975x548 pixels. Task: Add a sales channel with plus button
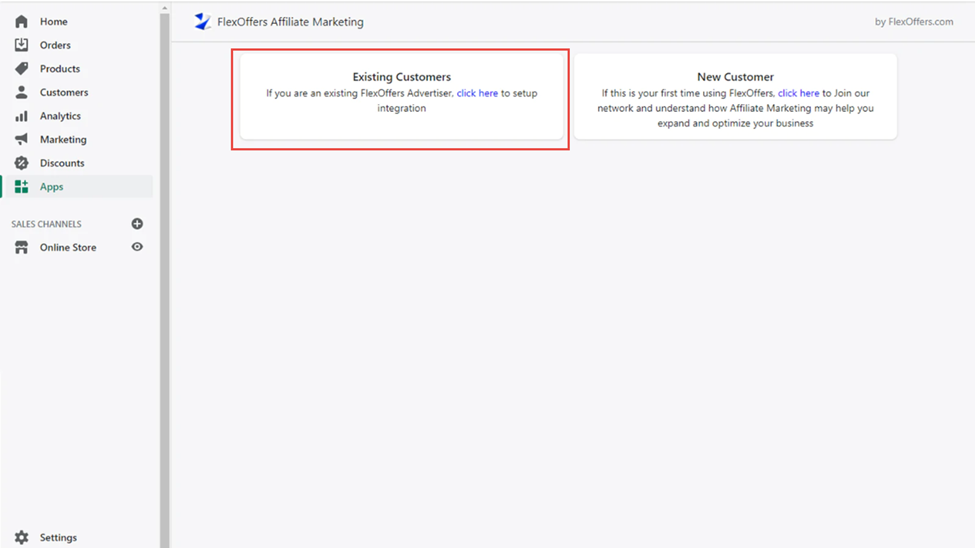coord(137,224)
